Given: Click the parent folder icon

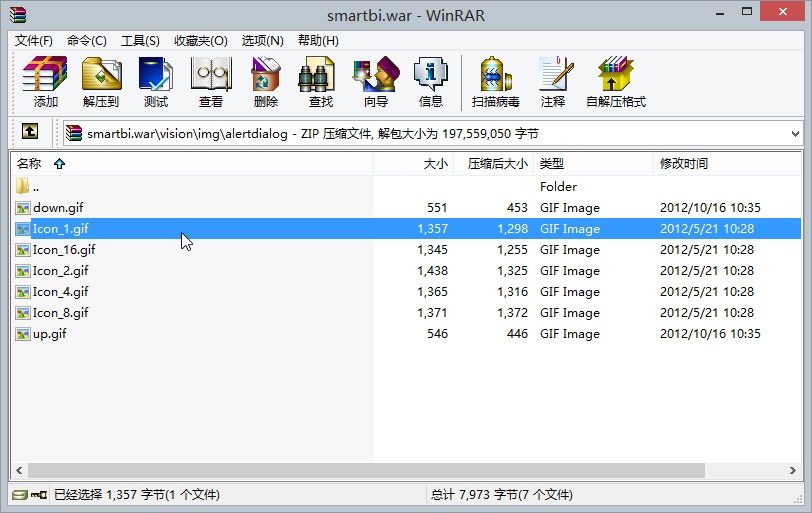Looking at the screenshot, I should click(22, 186).
